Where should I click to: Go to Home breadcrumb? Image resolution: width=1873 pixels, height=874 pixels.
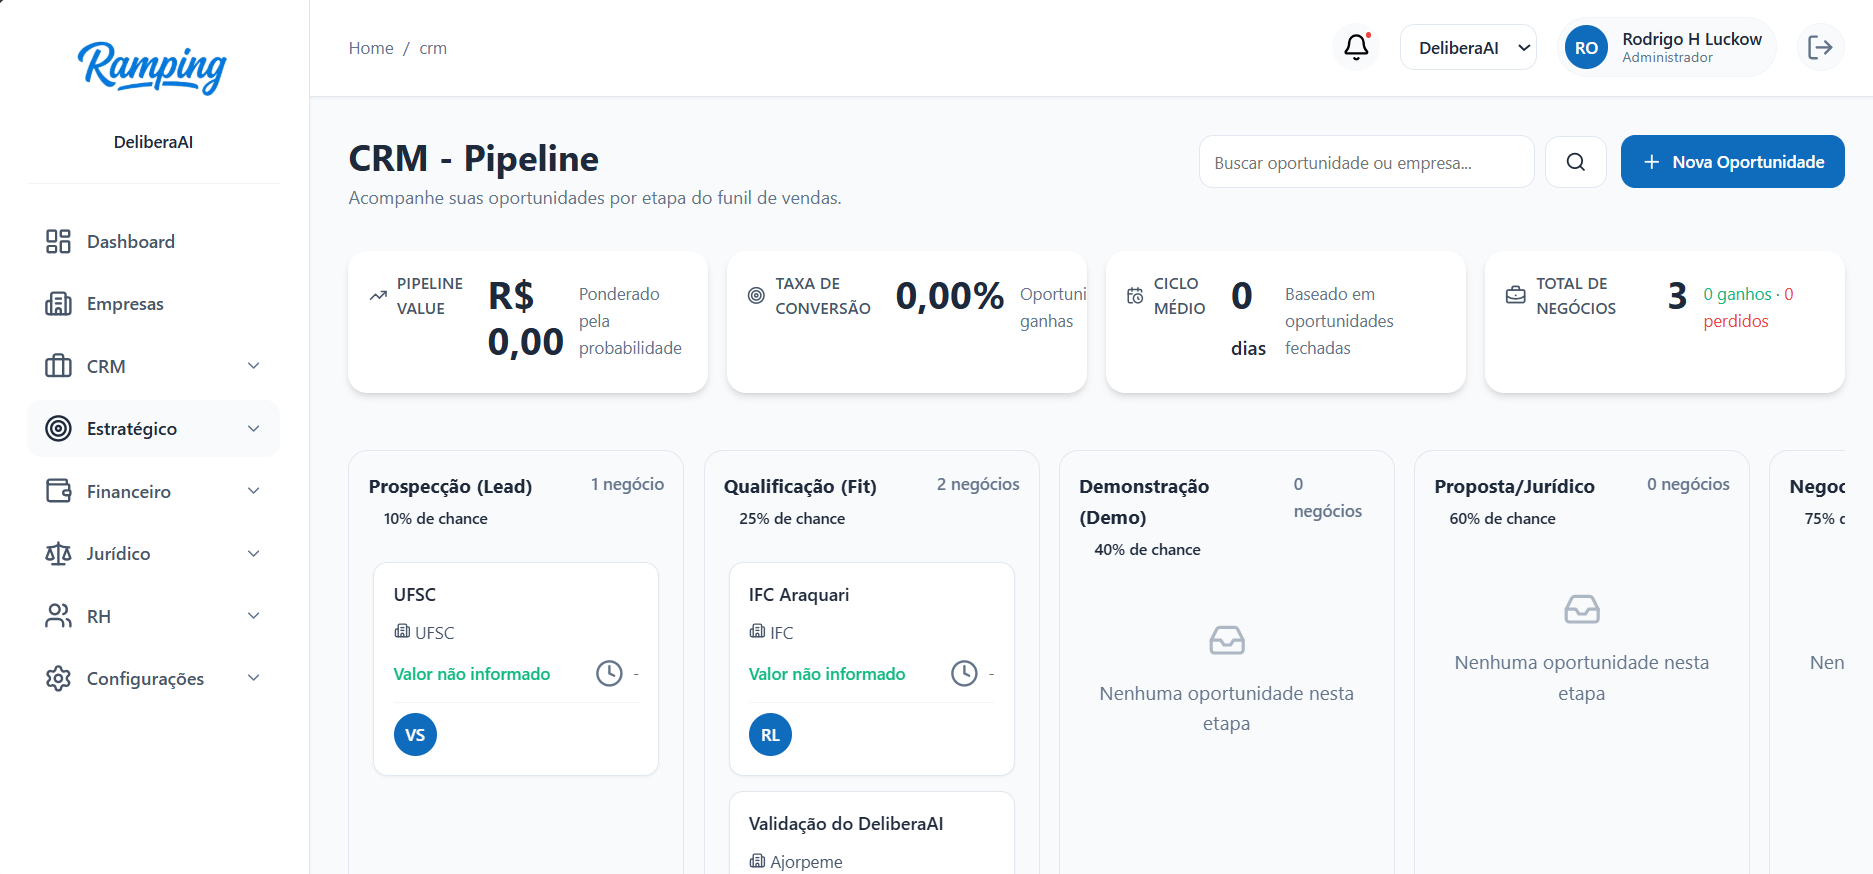click(371, 48)
